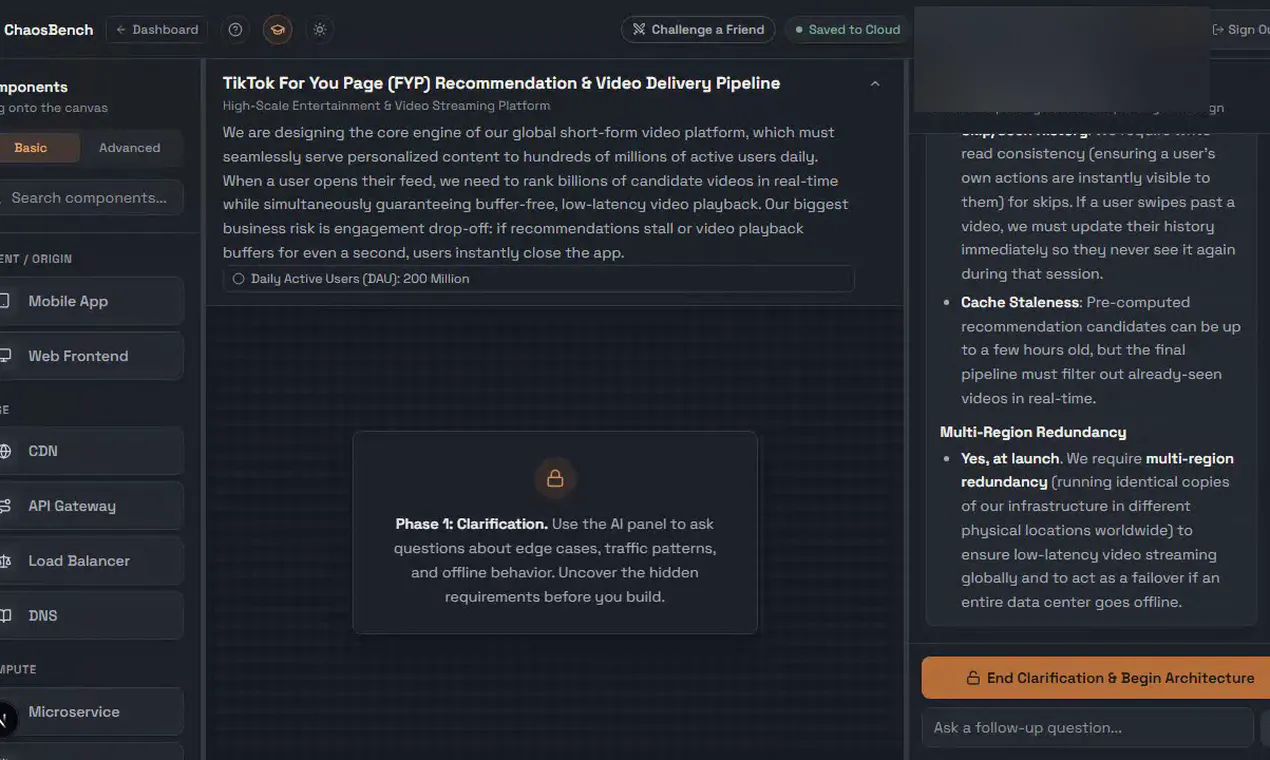Click the Load Balancer scales icon
This screenshot has height=760, width=1270.
pyautogui.click(x=5, y=561)
